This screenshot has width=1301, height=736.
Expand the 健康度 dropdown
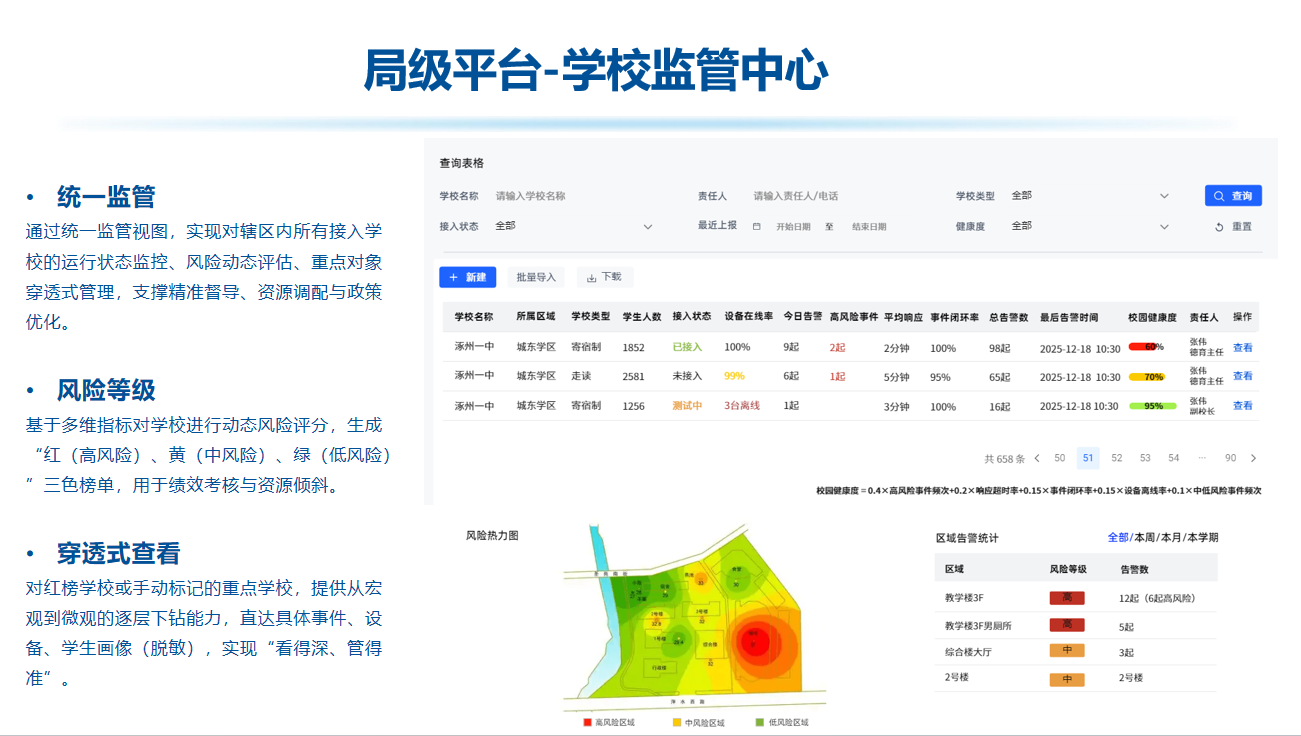pos(1164,227)
